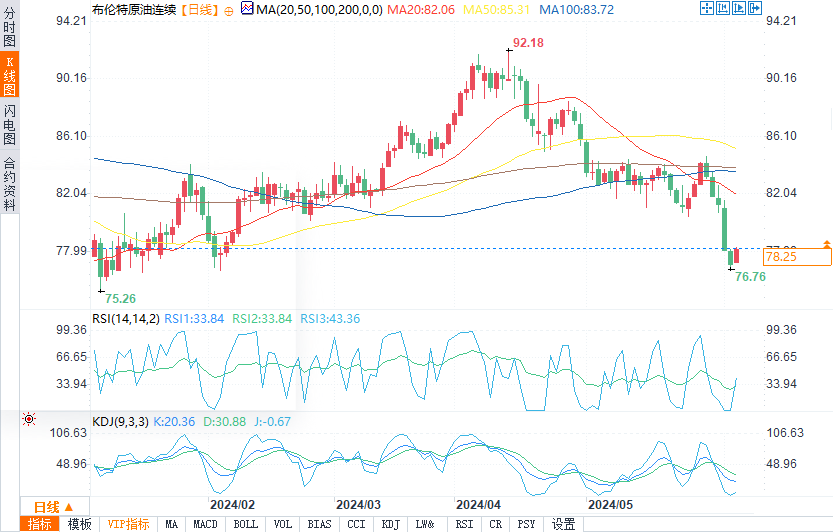833x532 pixels.
Task: Click the orange alert marker above 78.25
Action: click(827, 244)
